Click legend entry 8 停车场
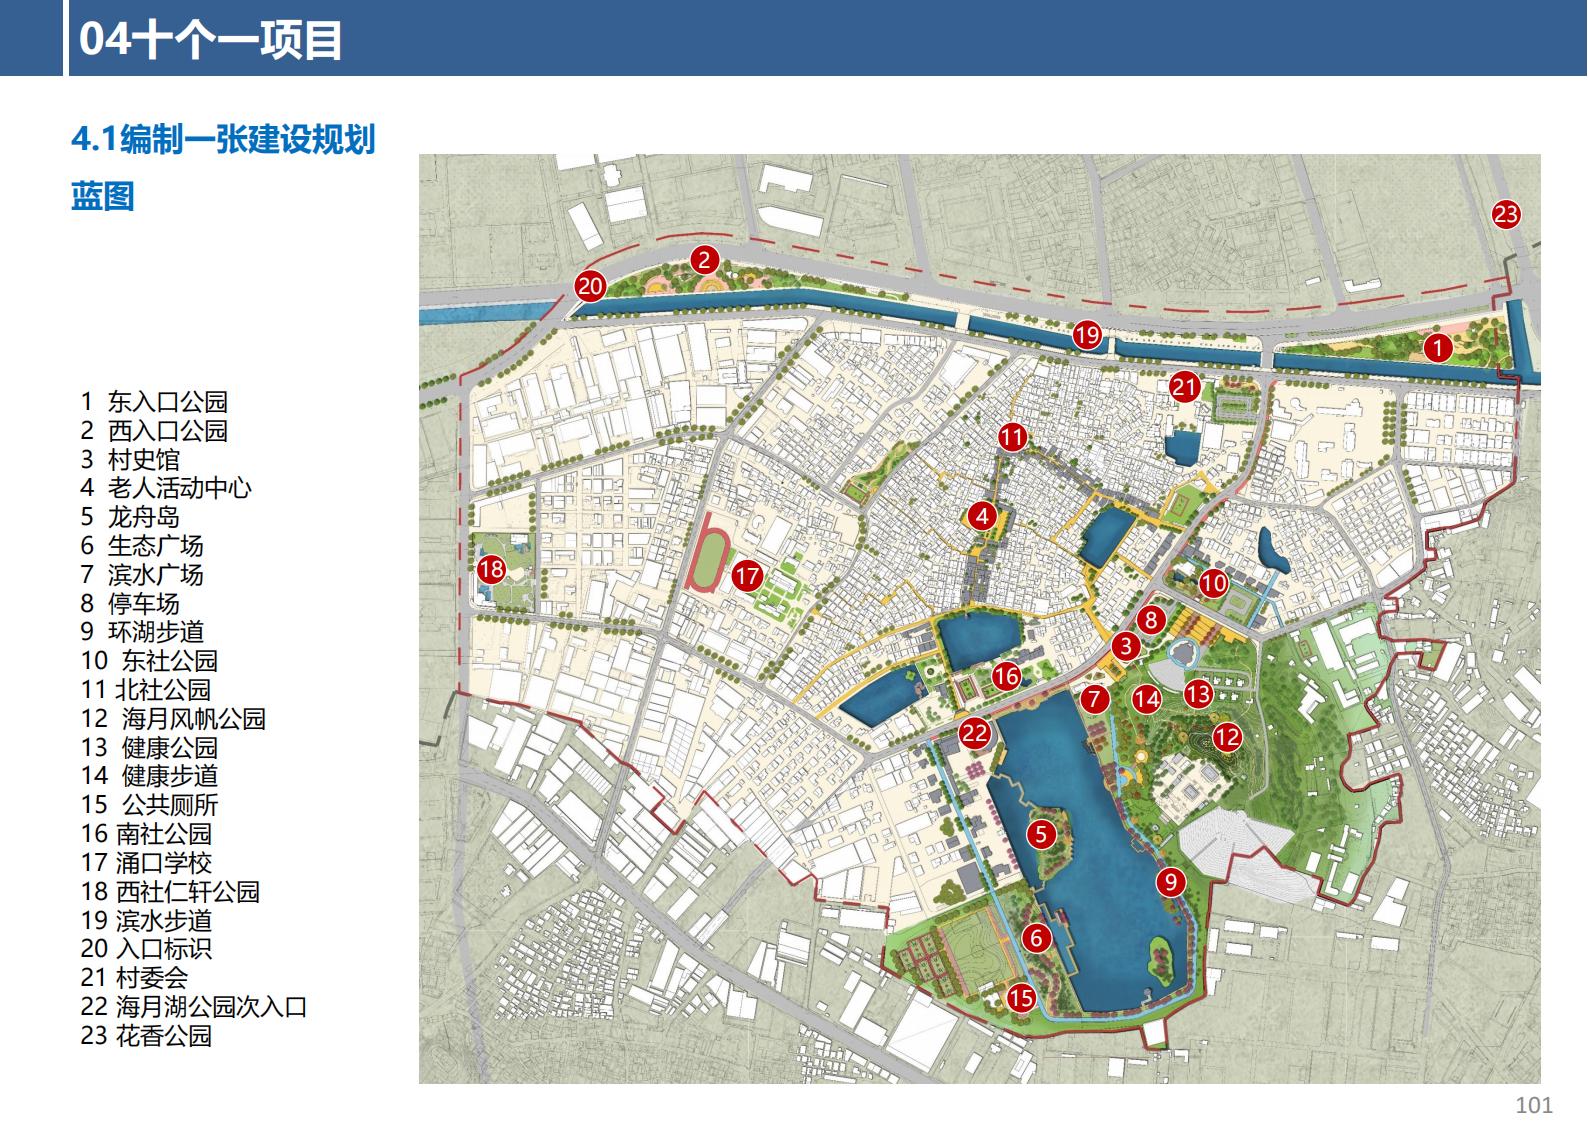Viewport: 1588px width, 1123px height. (130, 604)
